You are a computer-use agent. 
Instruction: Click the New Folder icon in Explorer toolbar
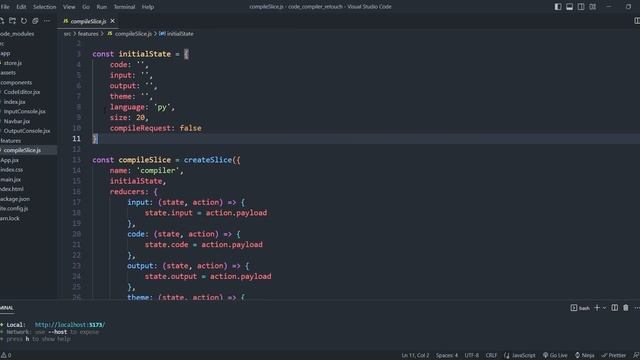(13, 21)
